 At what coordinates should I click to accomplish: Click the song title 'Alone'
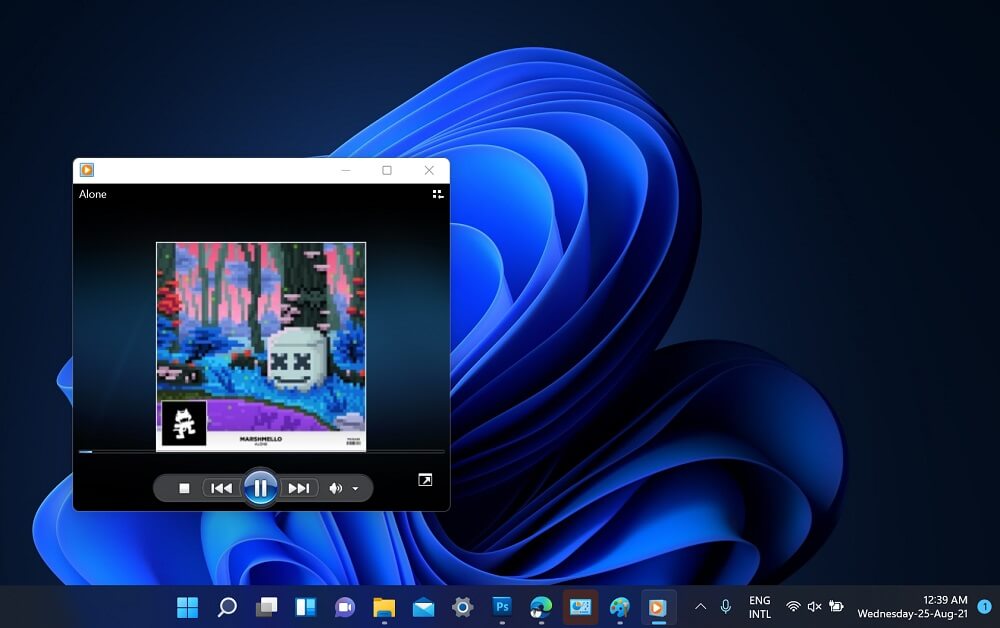92,194
